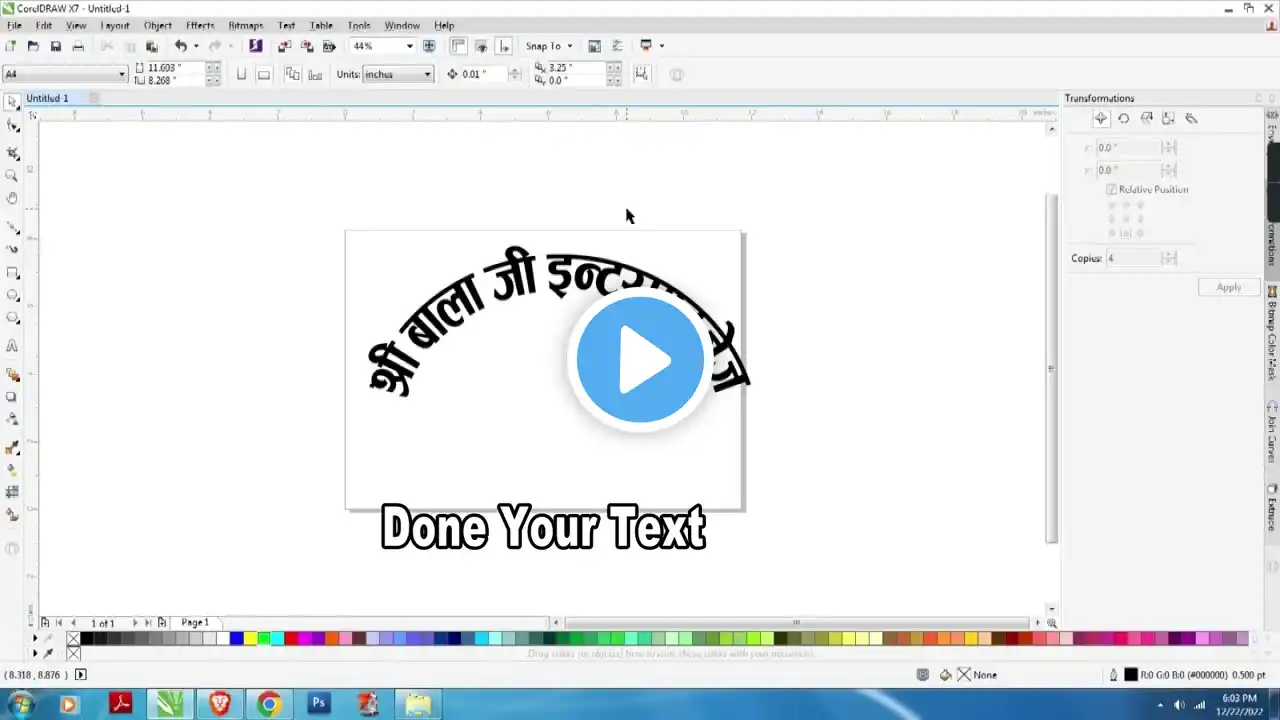Screen dimensions: 1280x720
Task: Click the Export icon in toolbar
Action: 306,46
